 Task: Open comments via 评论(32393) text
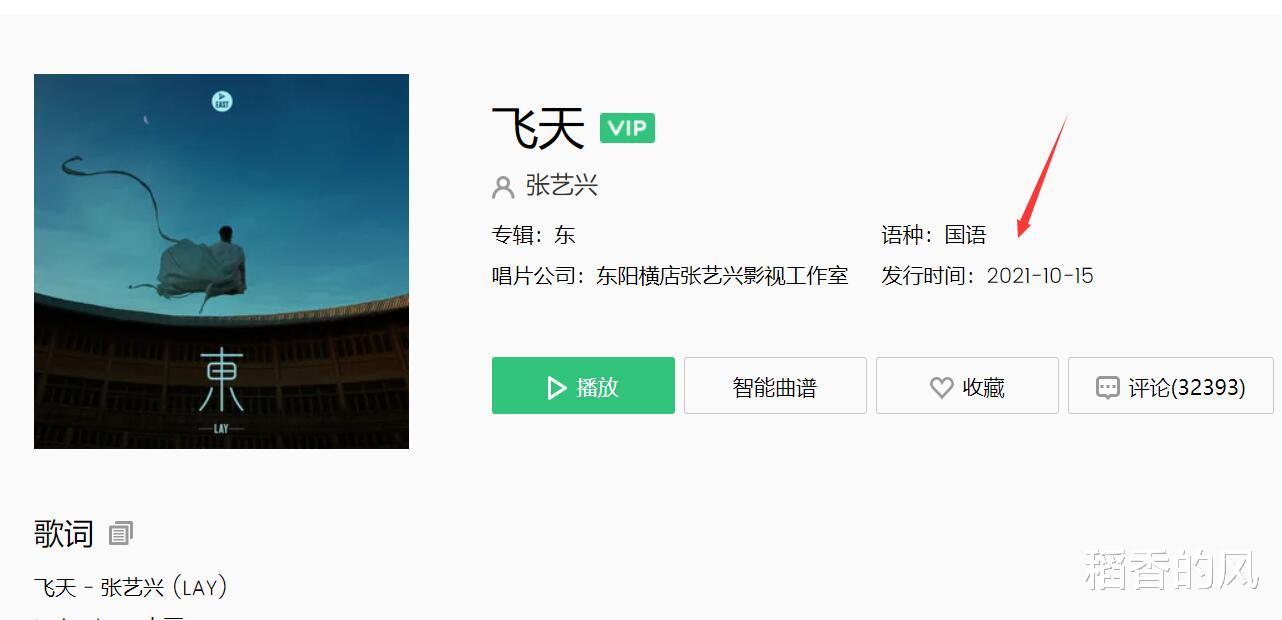[1187, 387]
